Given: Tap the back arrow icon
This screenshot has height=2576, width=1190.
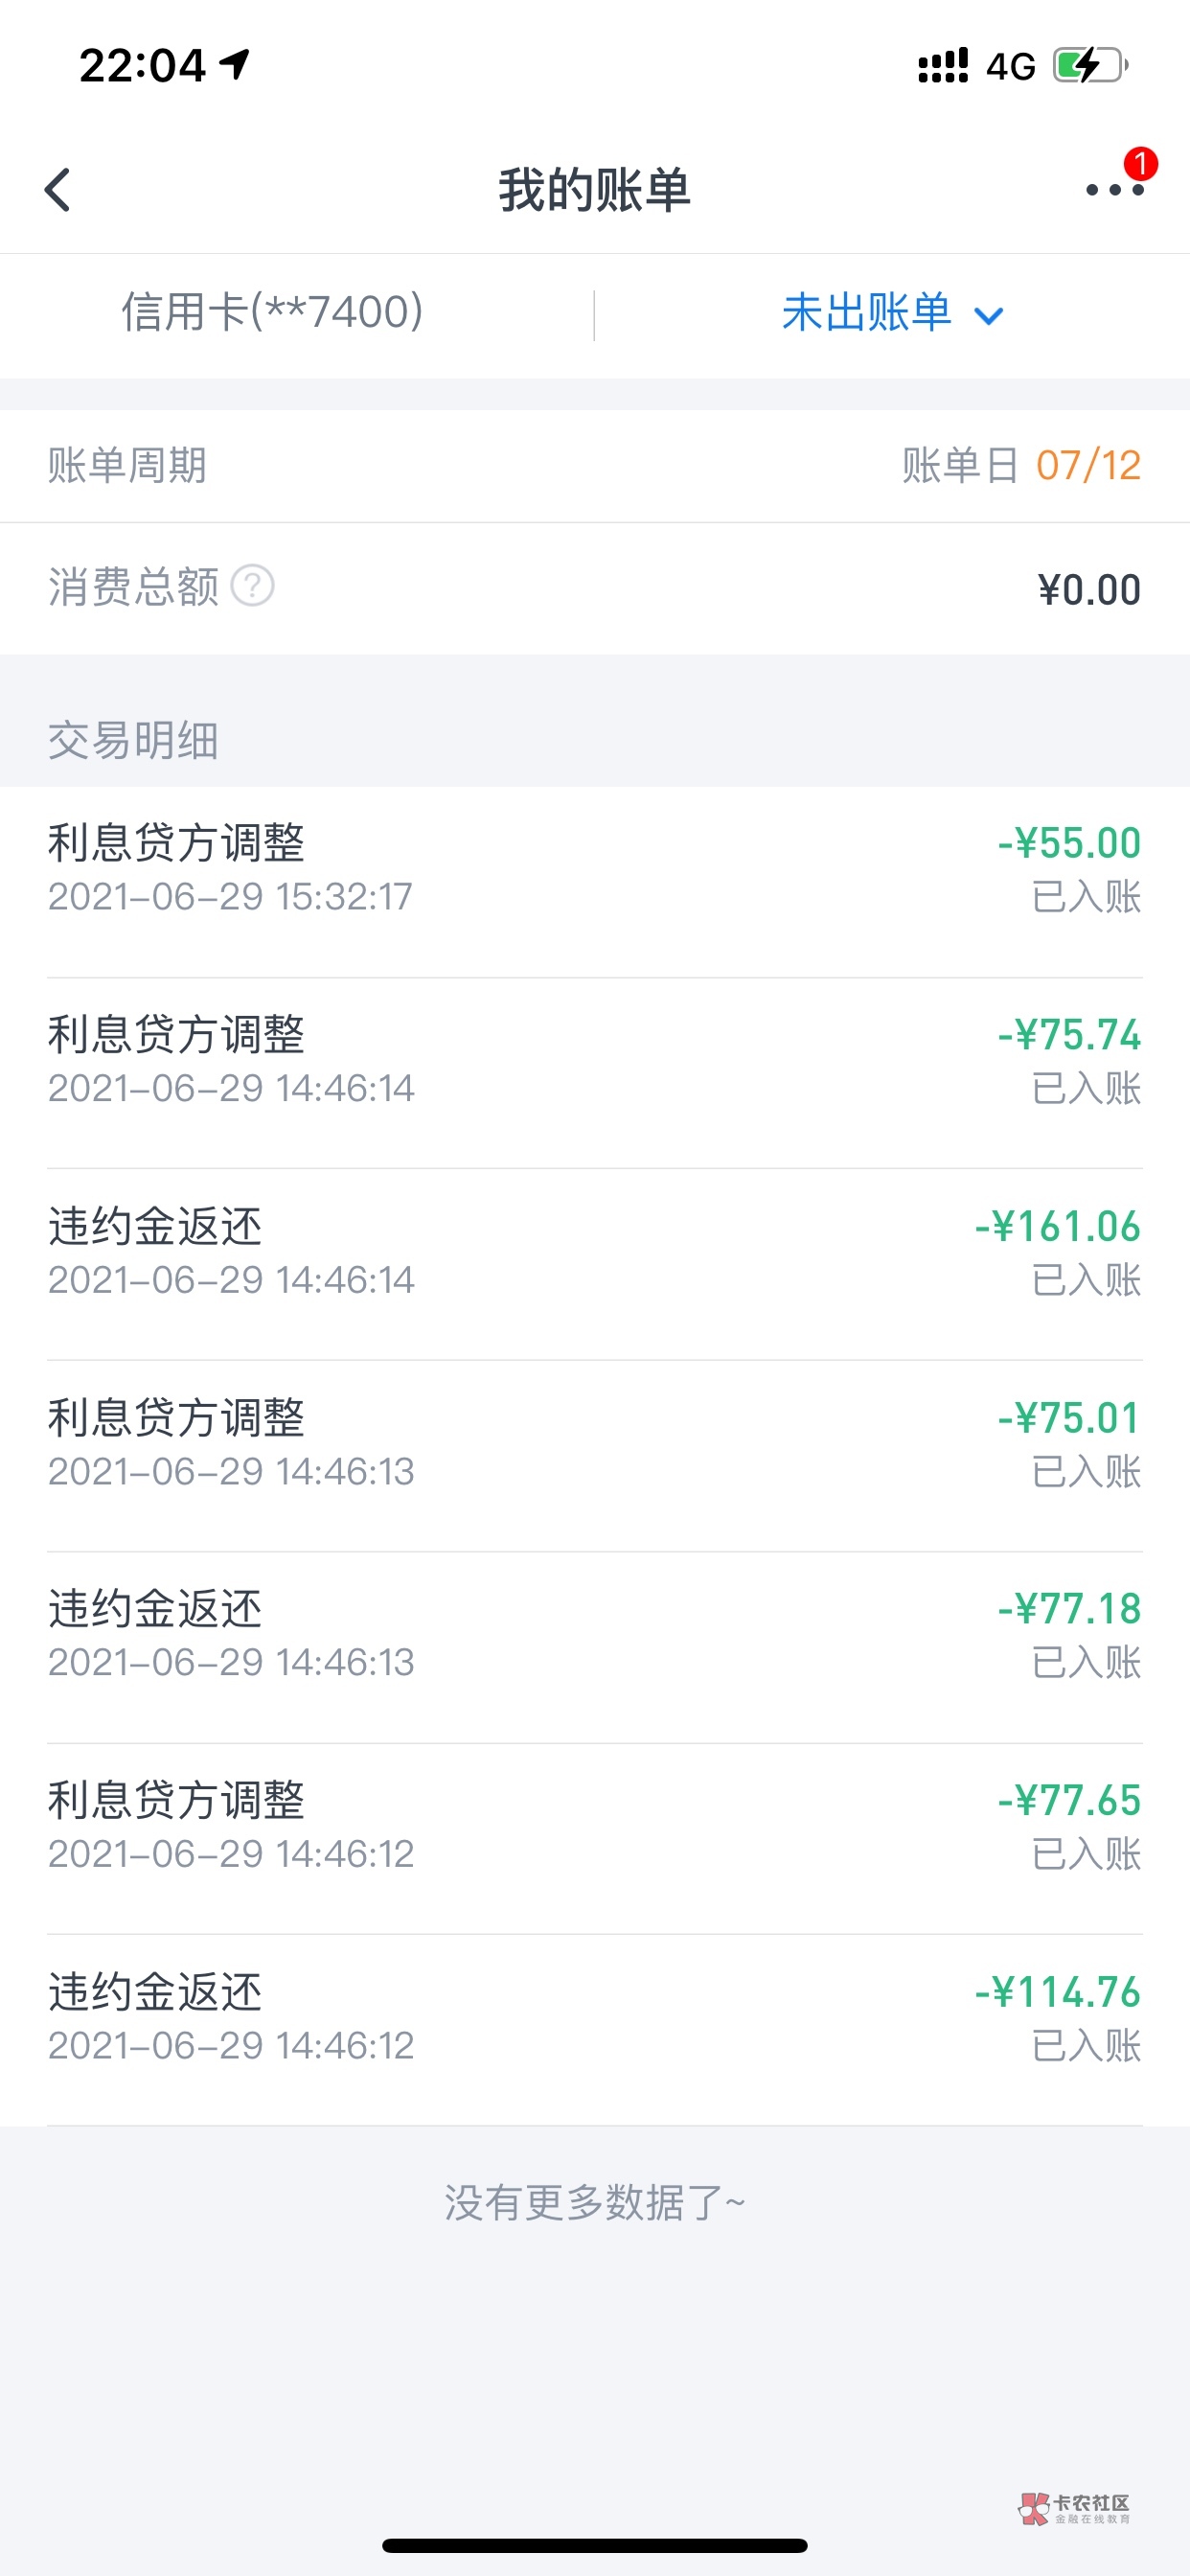Looking at the screenshot, I should click(x=58, y=189).
